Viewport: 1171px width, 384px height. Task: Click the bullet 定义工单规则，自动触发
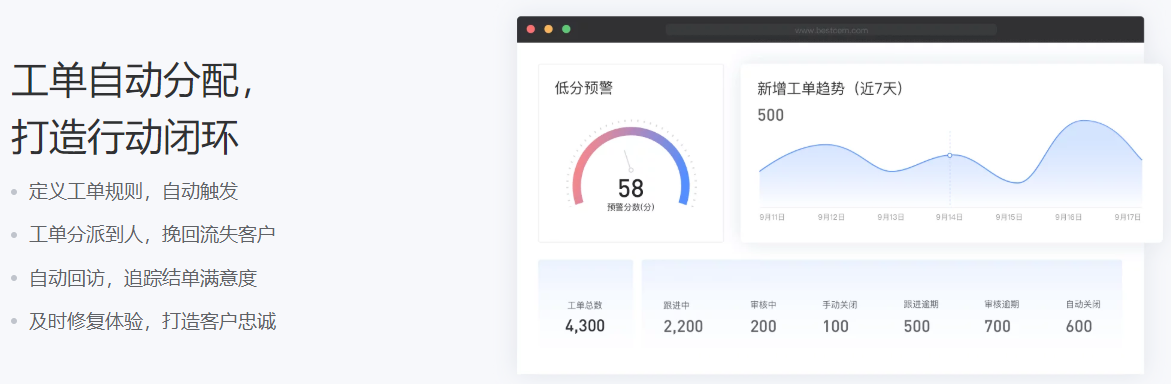coord(133,191)
